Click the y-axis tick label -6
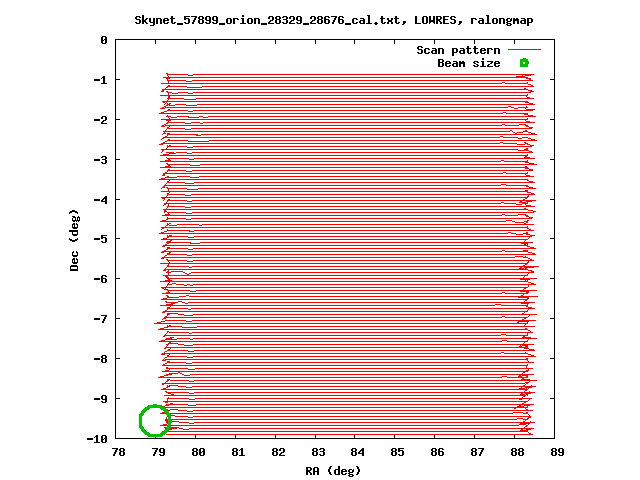640x480 pixels. click(100, 279)
